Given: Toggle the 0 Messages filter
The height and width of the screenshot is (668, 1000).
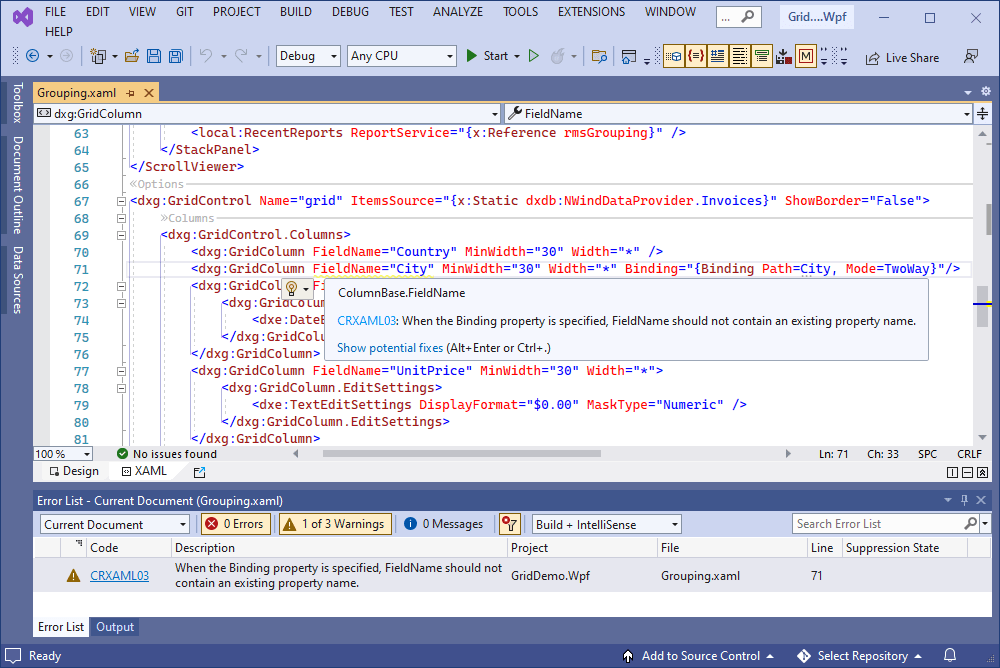Looking at the screenshot, I should (444, 523).
